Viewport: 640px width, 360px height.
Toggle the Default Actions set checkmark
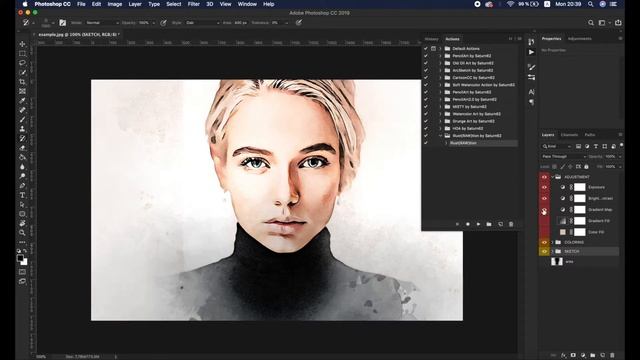coord(426,49)
